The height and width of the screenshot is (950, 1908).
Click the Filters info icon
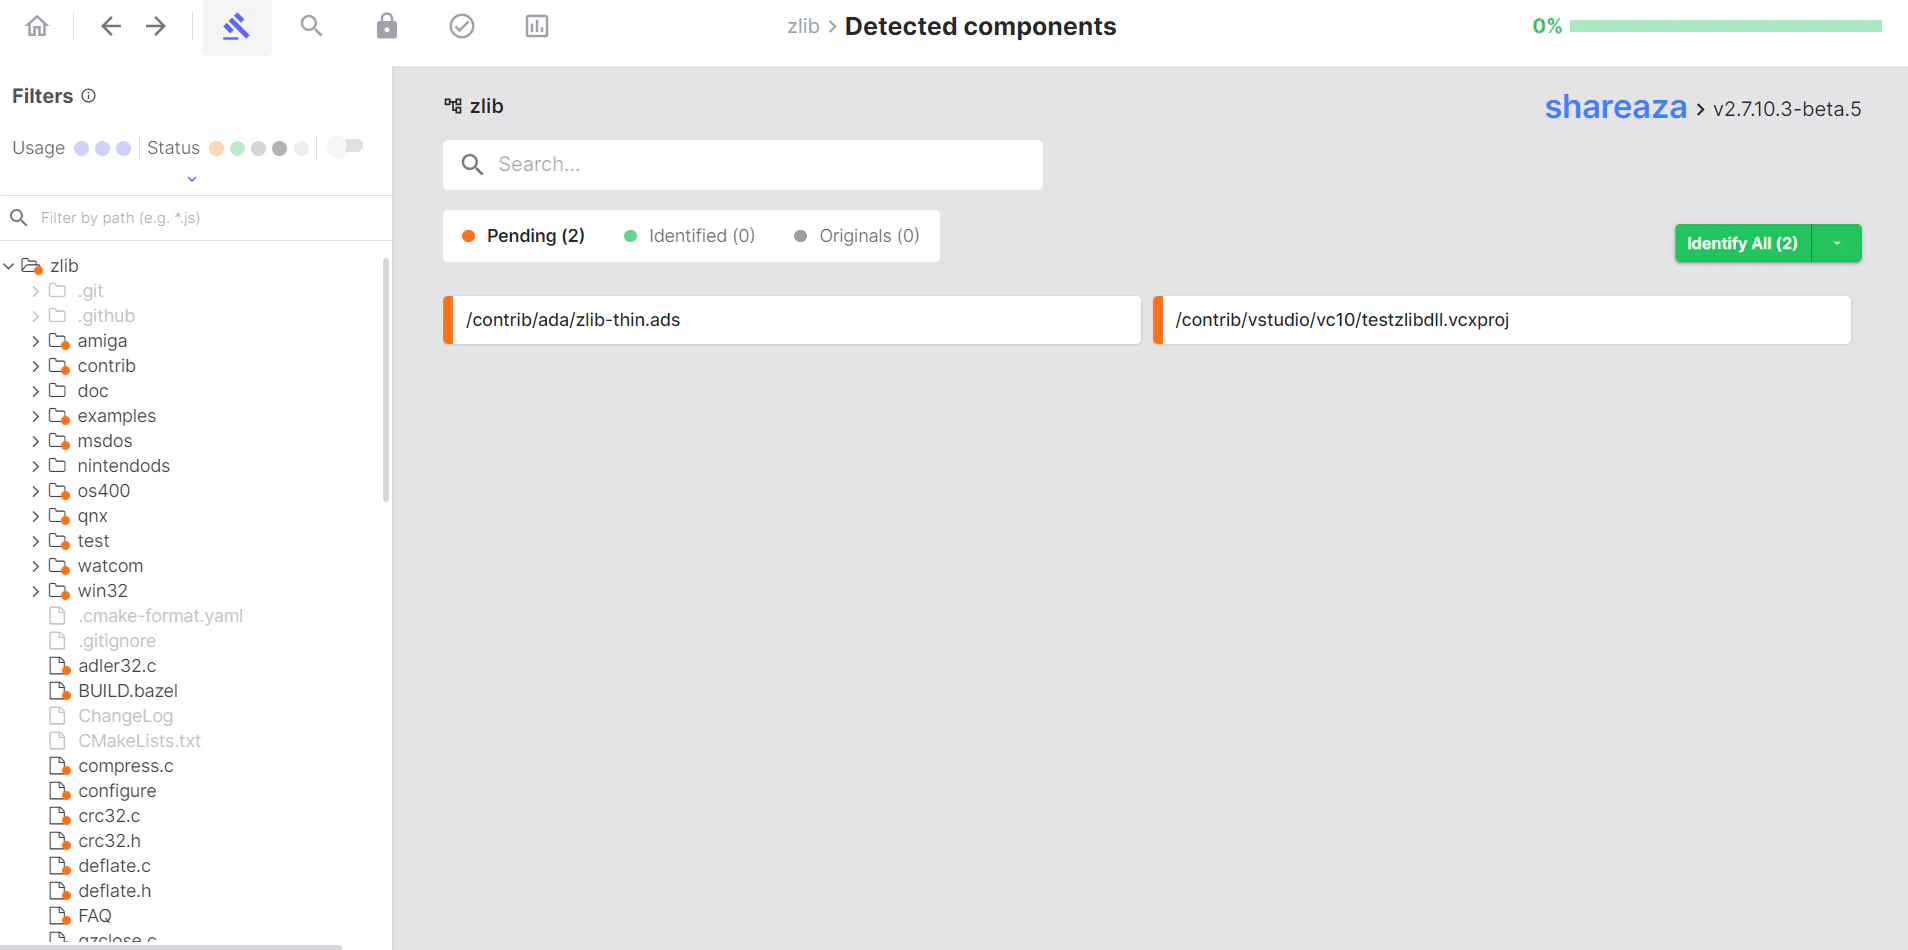tap(89, 95)
